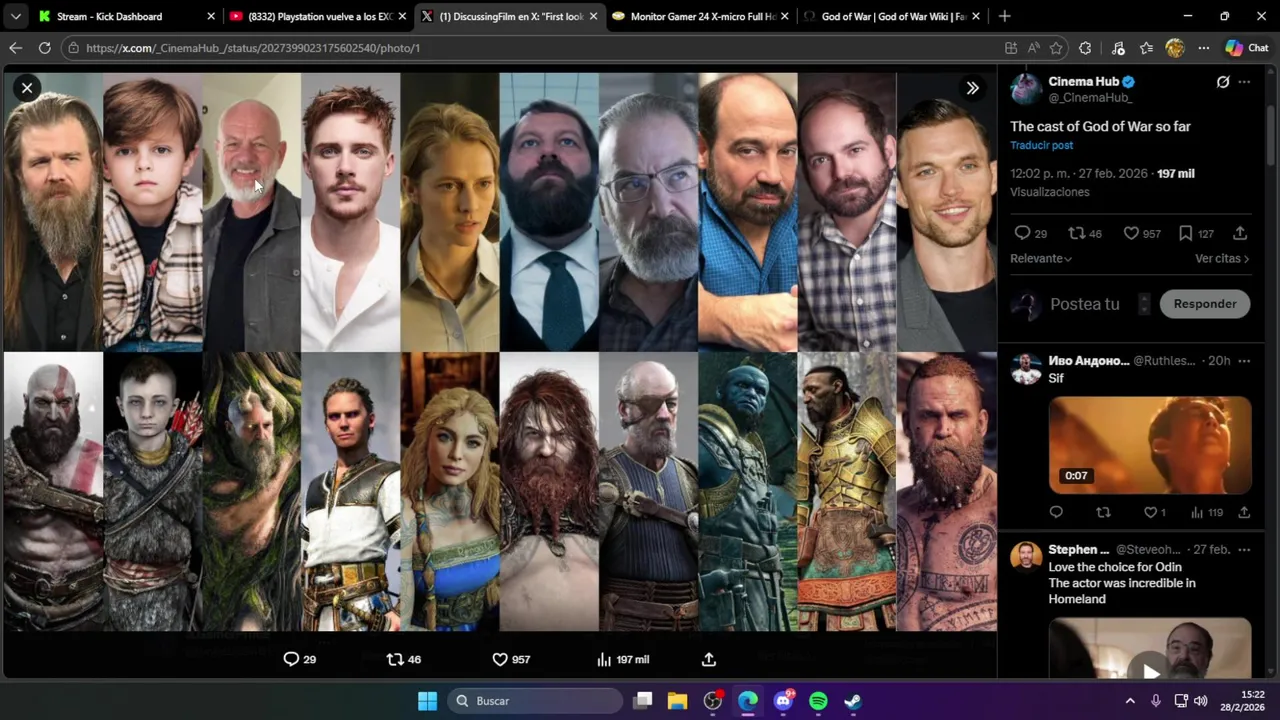
Task: Open Cinema Hub profile via avatar
Action: coord(1025,89)
